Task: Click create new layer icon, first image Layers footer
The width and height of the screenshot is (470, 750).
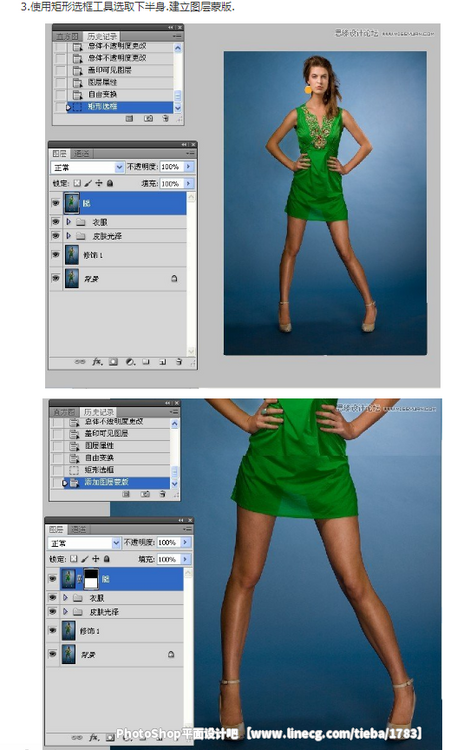Action: 163,362
